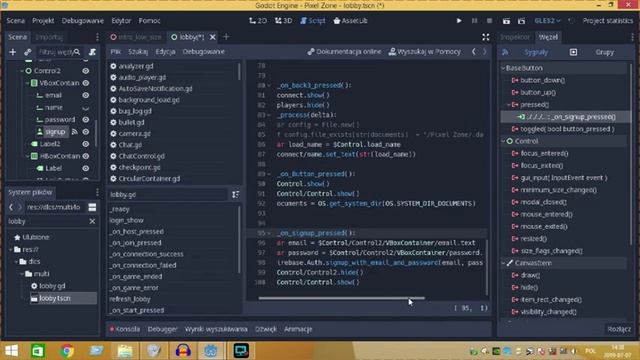Collapse the multi folder in file system
This screenshot has width=640, height=360.
(x=22, y=274)
